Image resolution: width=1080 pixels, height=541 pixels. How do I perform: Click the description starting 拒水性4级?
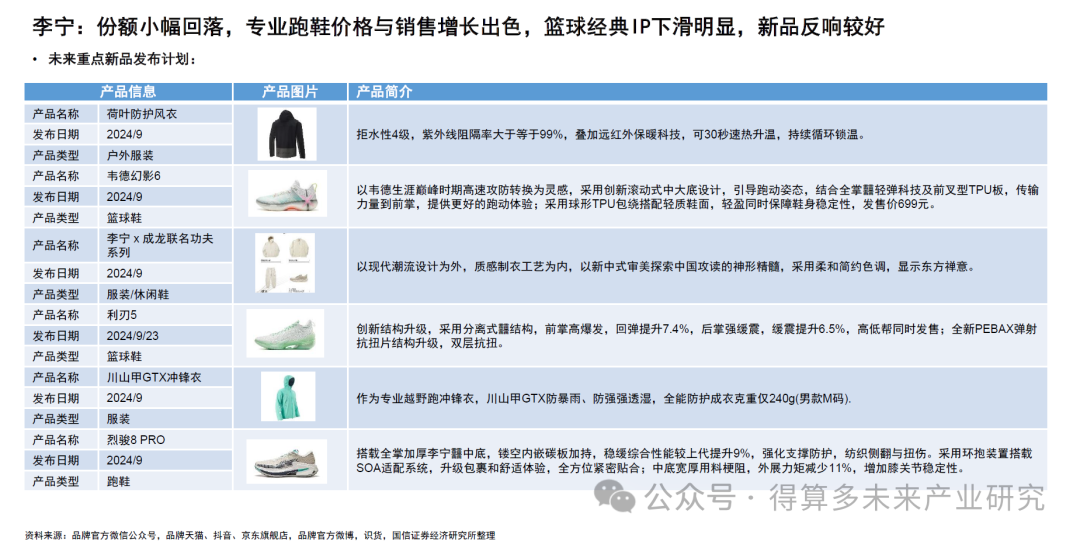point(611,134)
